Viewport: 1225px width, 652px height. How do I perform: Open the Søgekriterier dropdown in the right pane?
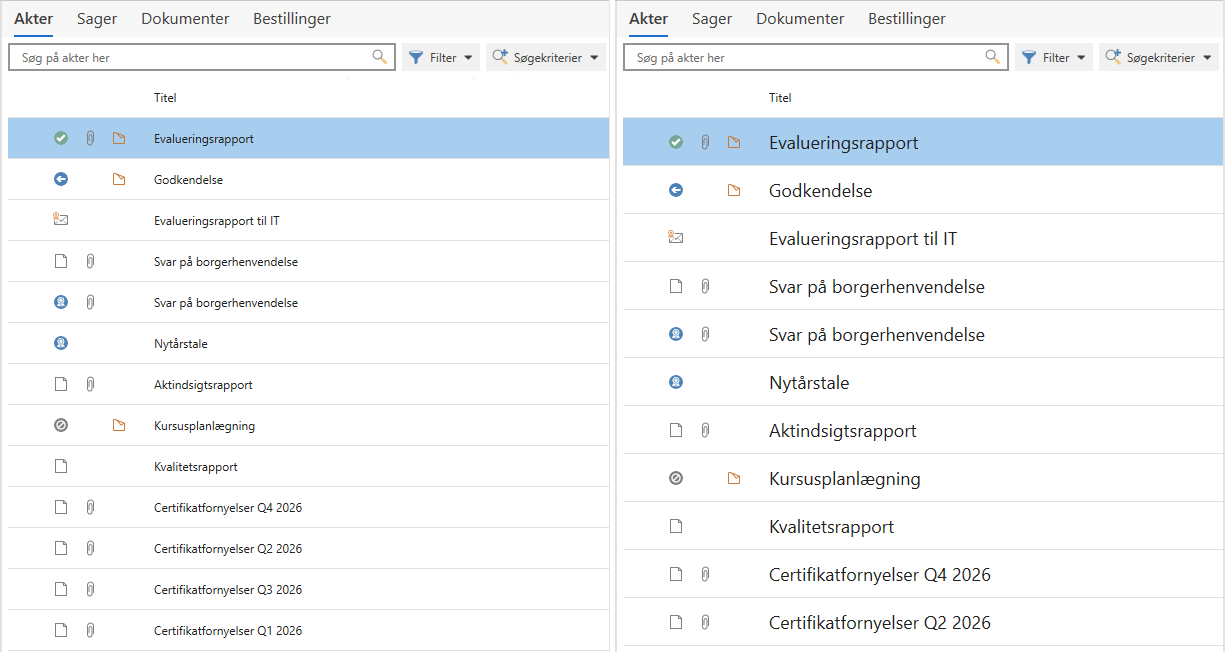1159,57
